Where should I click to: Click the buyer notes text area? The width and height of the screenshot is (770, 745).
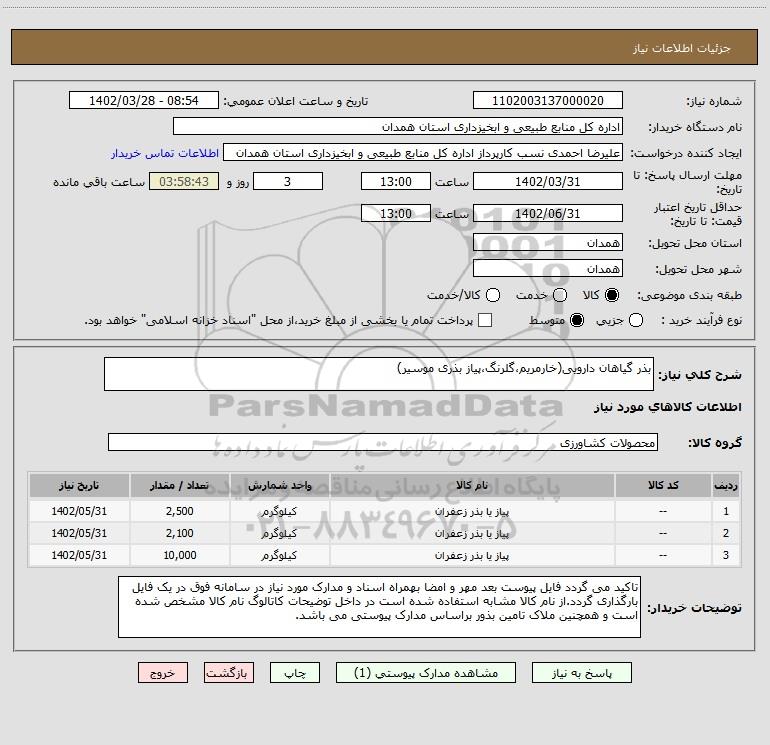(x=379, y=607)
